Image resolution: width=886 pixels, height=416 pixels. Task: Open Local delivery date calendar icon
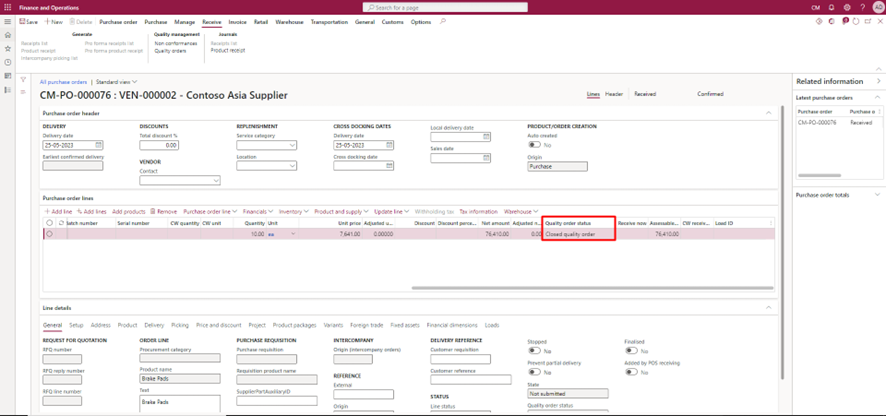click(x=486, y=137)
